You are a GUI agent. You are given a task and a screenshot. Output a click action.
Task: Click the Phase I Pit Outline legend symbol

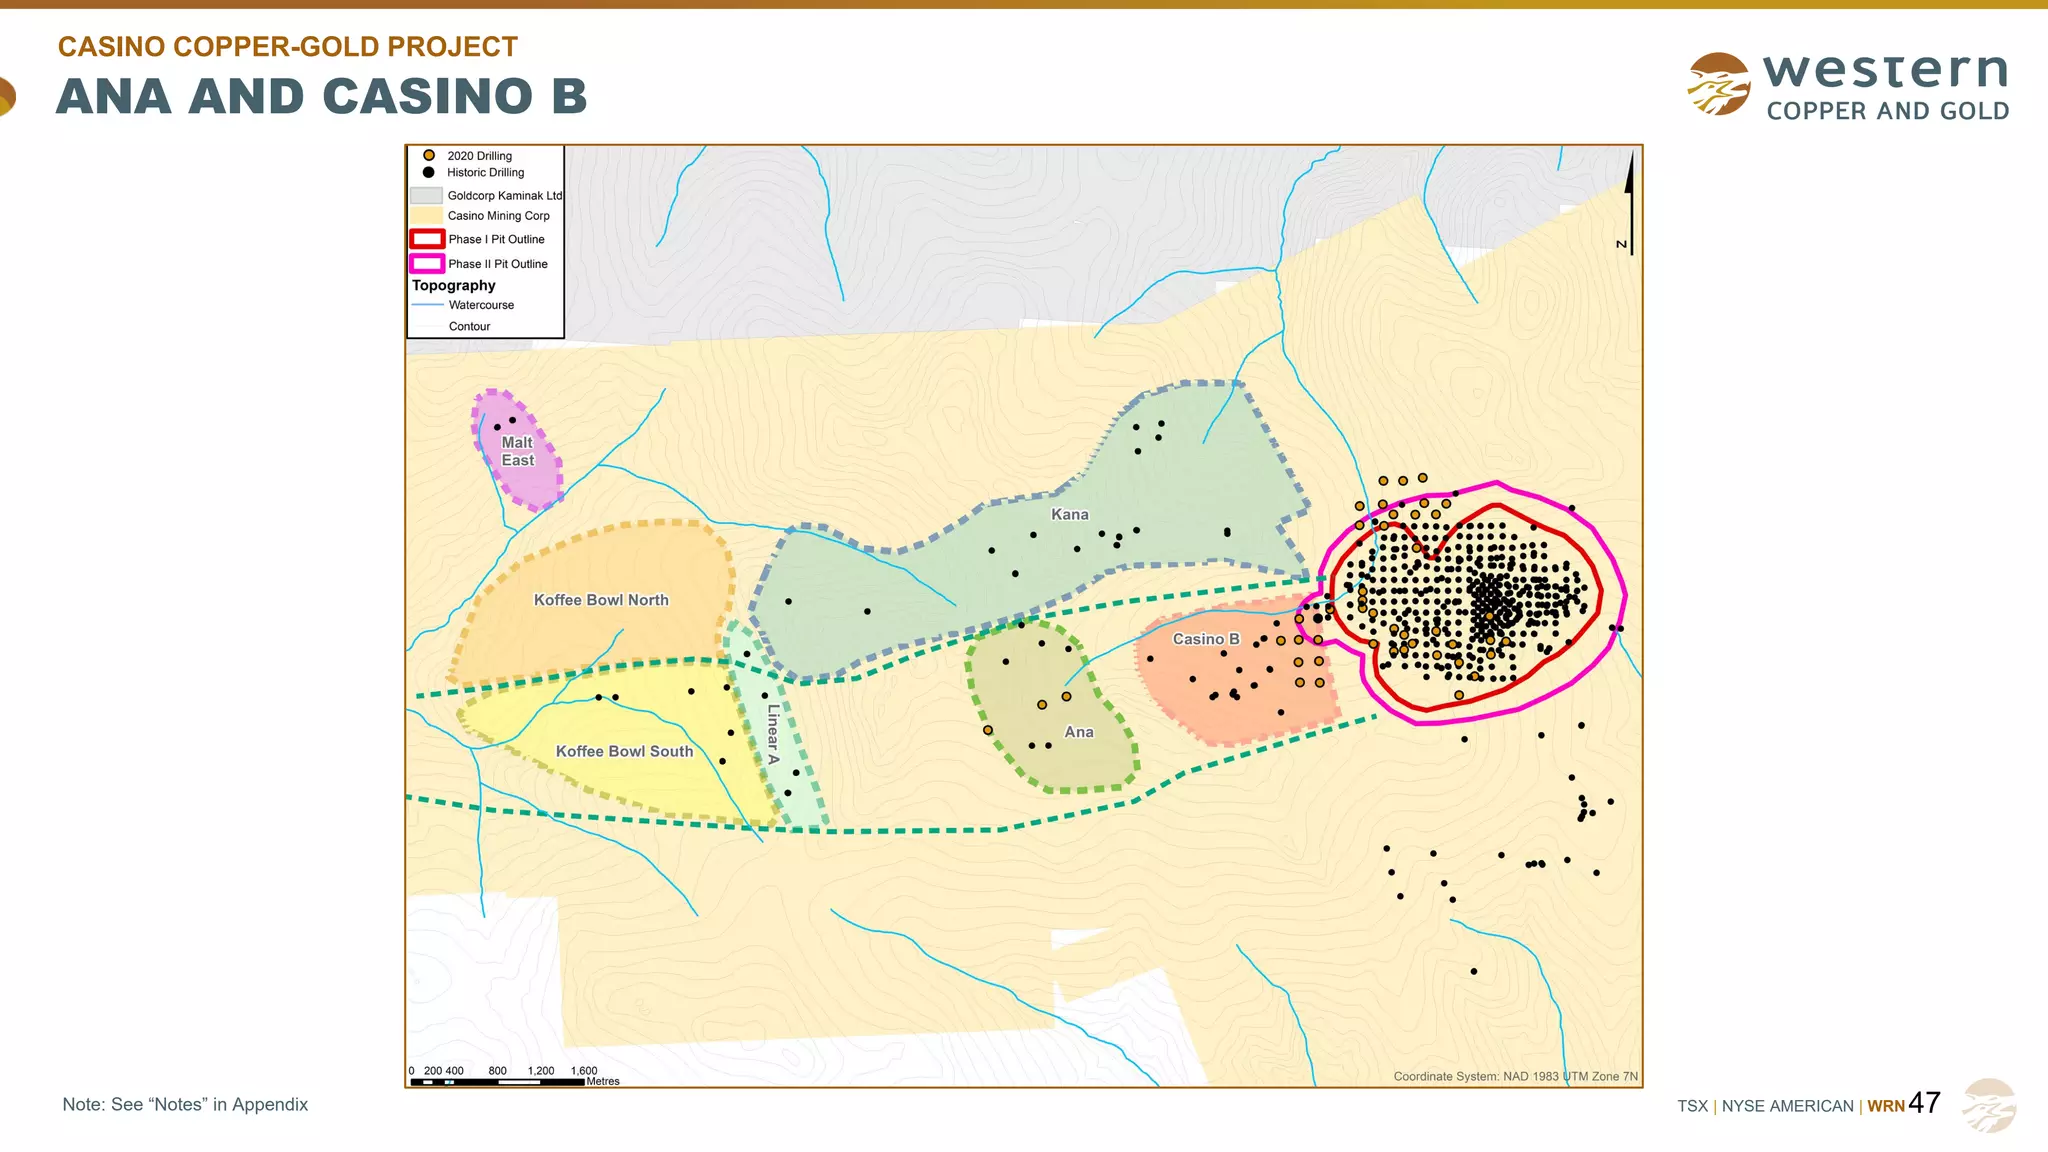pos(427,239)
